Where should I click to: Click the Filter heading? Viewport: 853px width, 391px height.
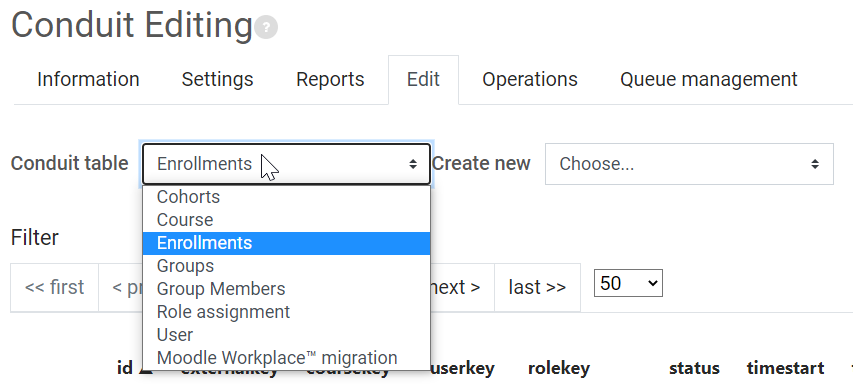[35, 238]
